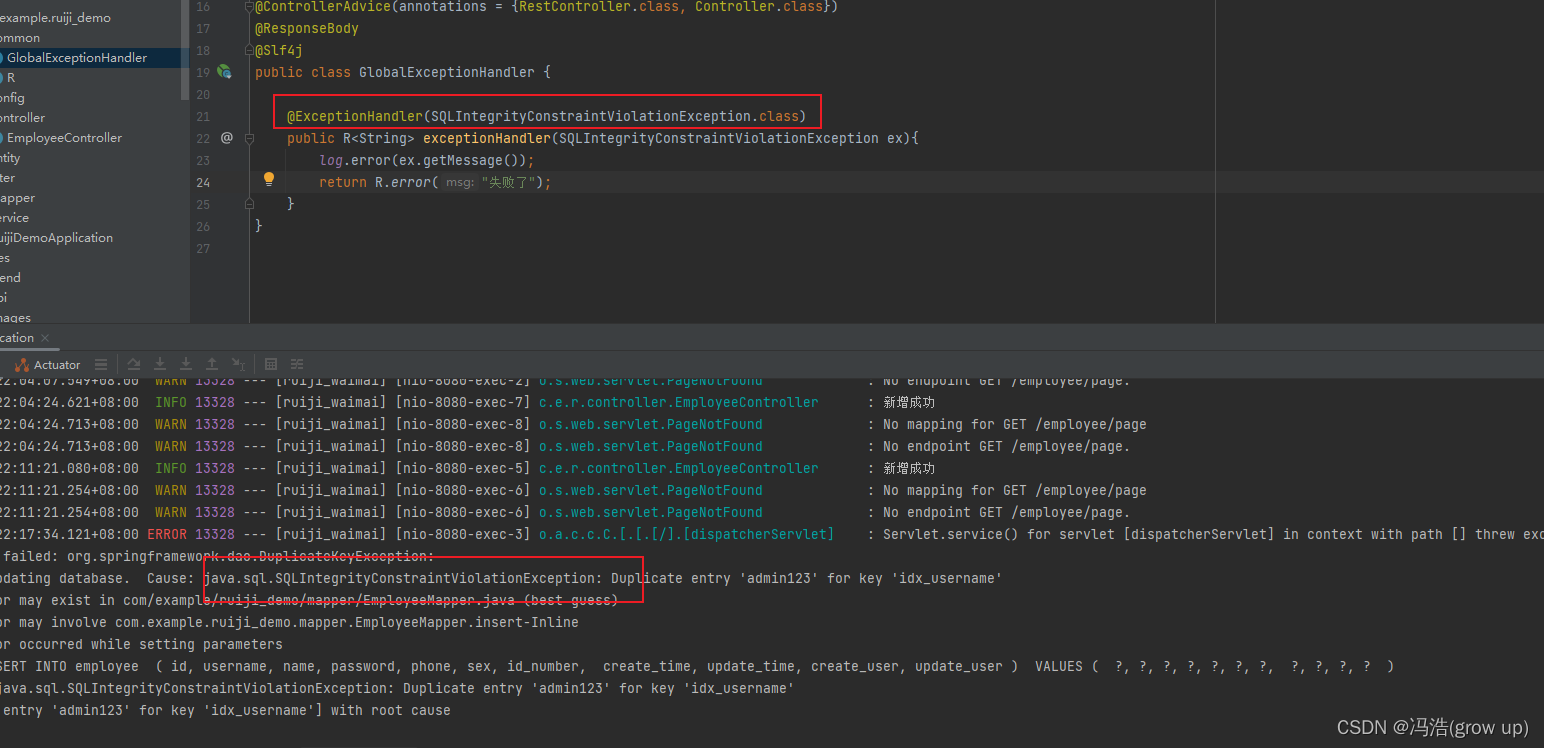Viewport: 1544px width, 748px height.
Task: Click log.error(ex.getMessage()) statement
Action: (x=427, y=160)
